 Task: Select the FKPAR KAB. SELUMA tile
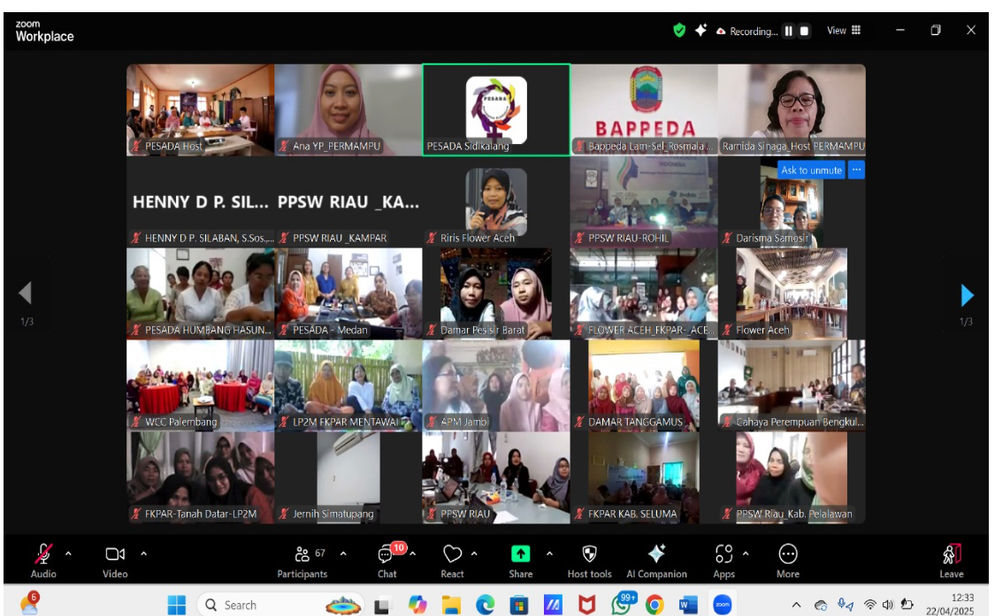point(644,478)
